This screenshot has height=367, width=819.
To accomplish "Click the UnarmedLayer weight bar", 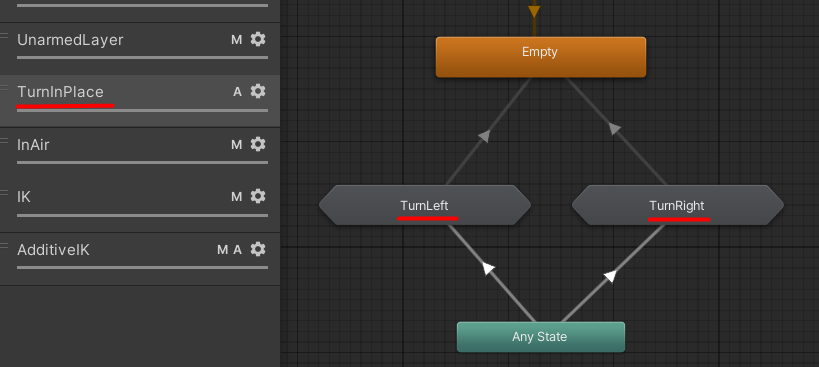I will coord(143,57).
